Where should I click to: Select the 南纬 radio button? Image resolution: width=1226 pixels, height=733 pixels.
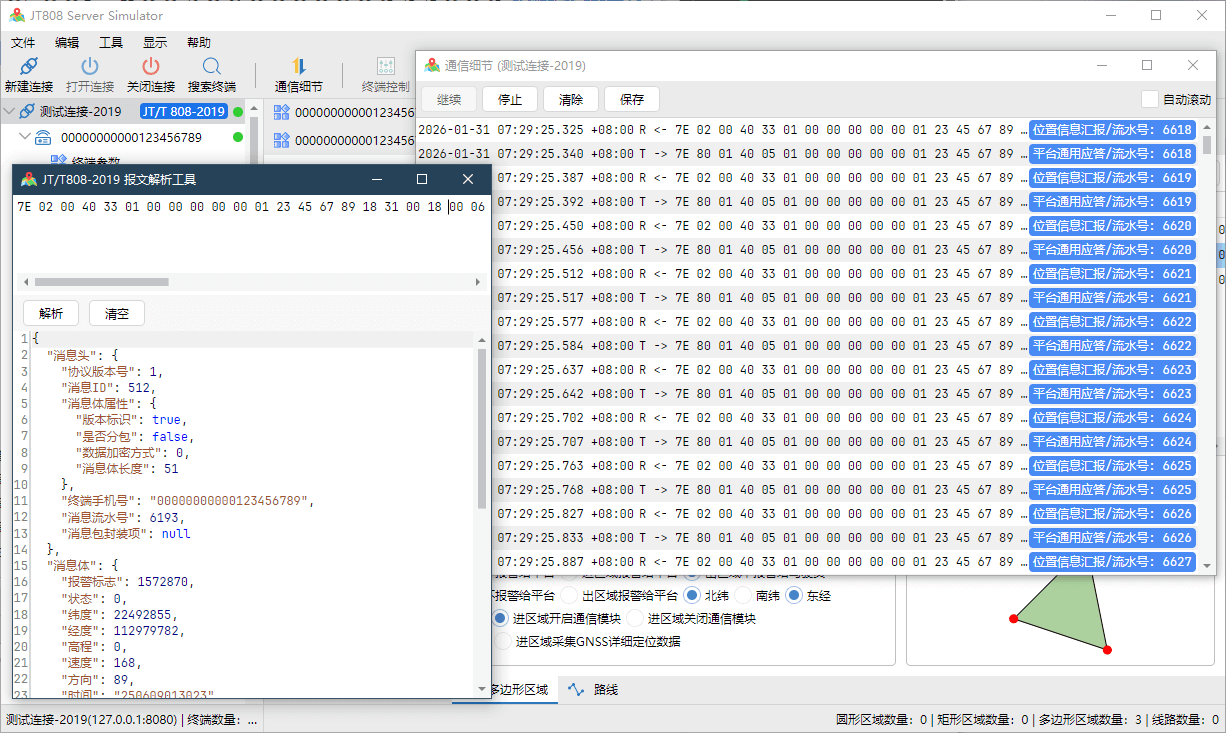tap(743, 596)
